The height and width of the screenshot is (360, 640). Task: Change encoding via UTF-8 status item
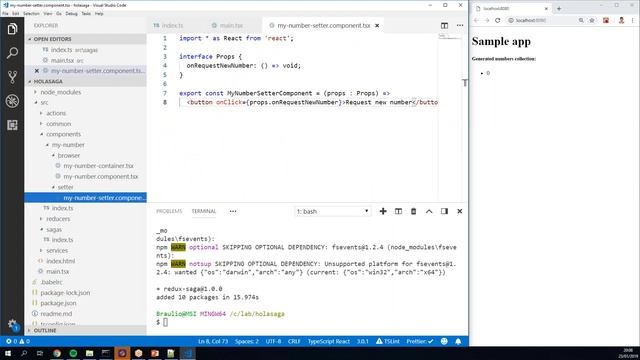point(273,341)
